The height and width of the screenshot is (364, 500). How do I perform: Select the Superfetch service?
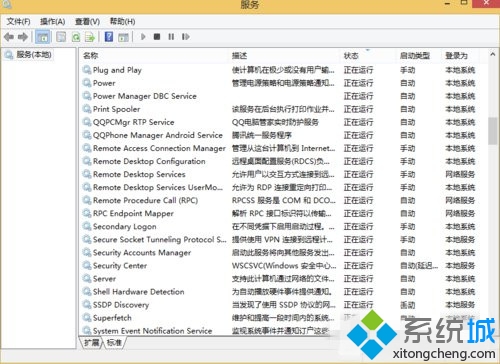click(x=112, y=318)
